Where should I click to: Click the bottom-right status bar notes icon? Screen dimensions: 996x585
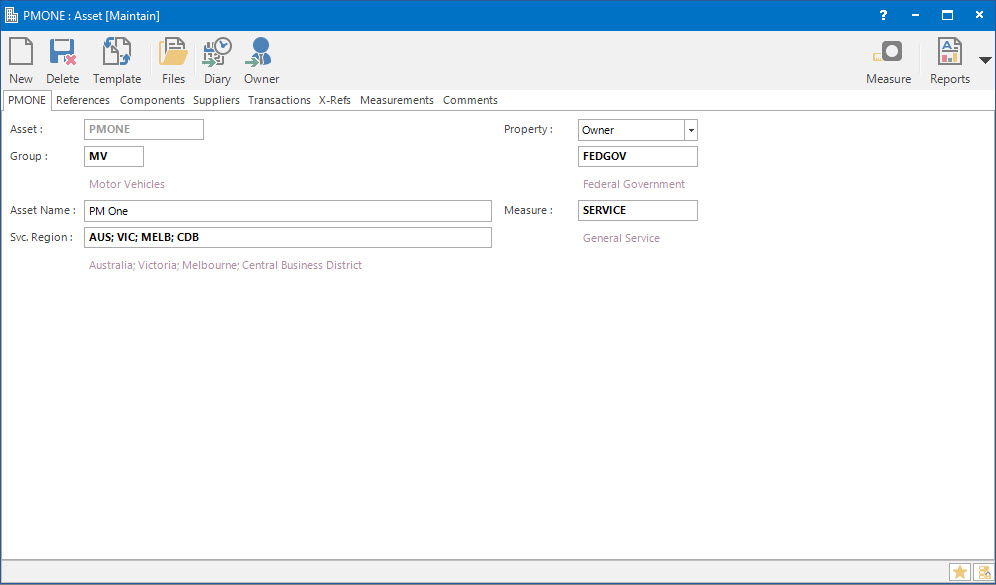coord(983,572)
